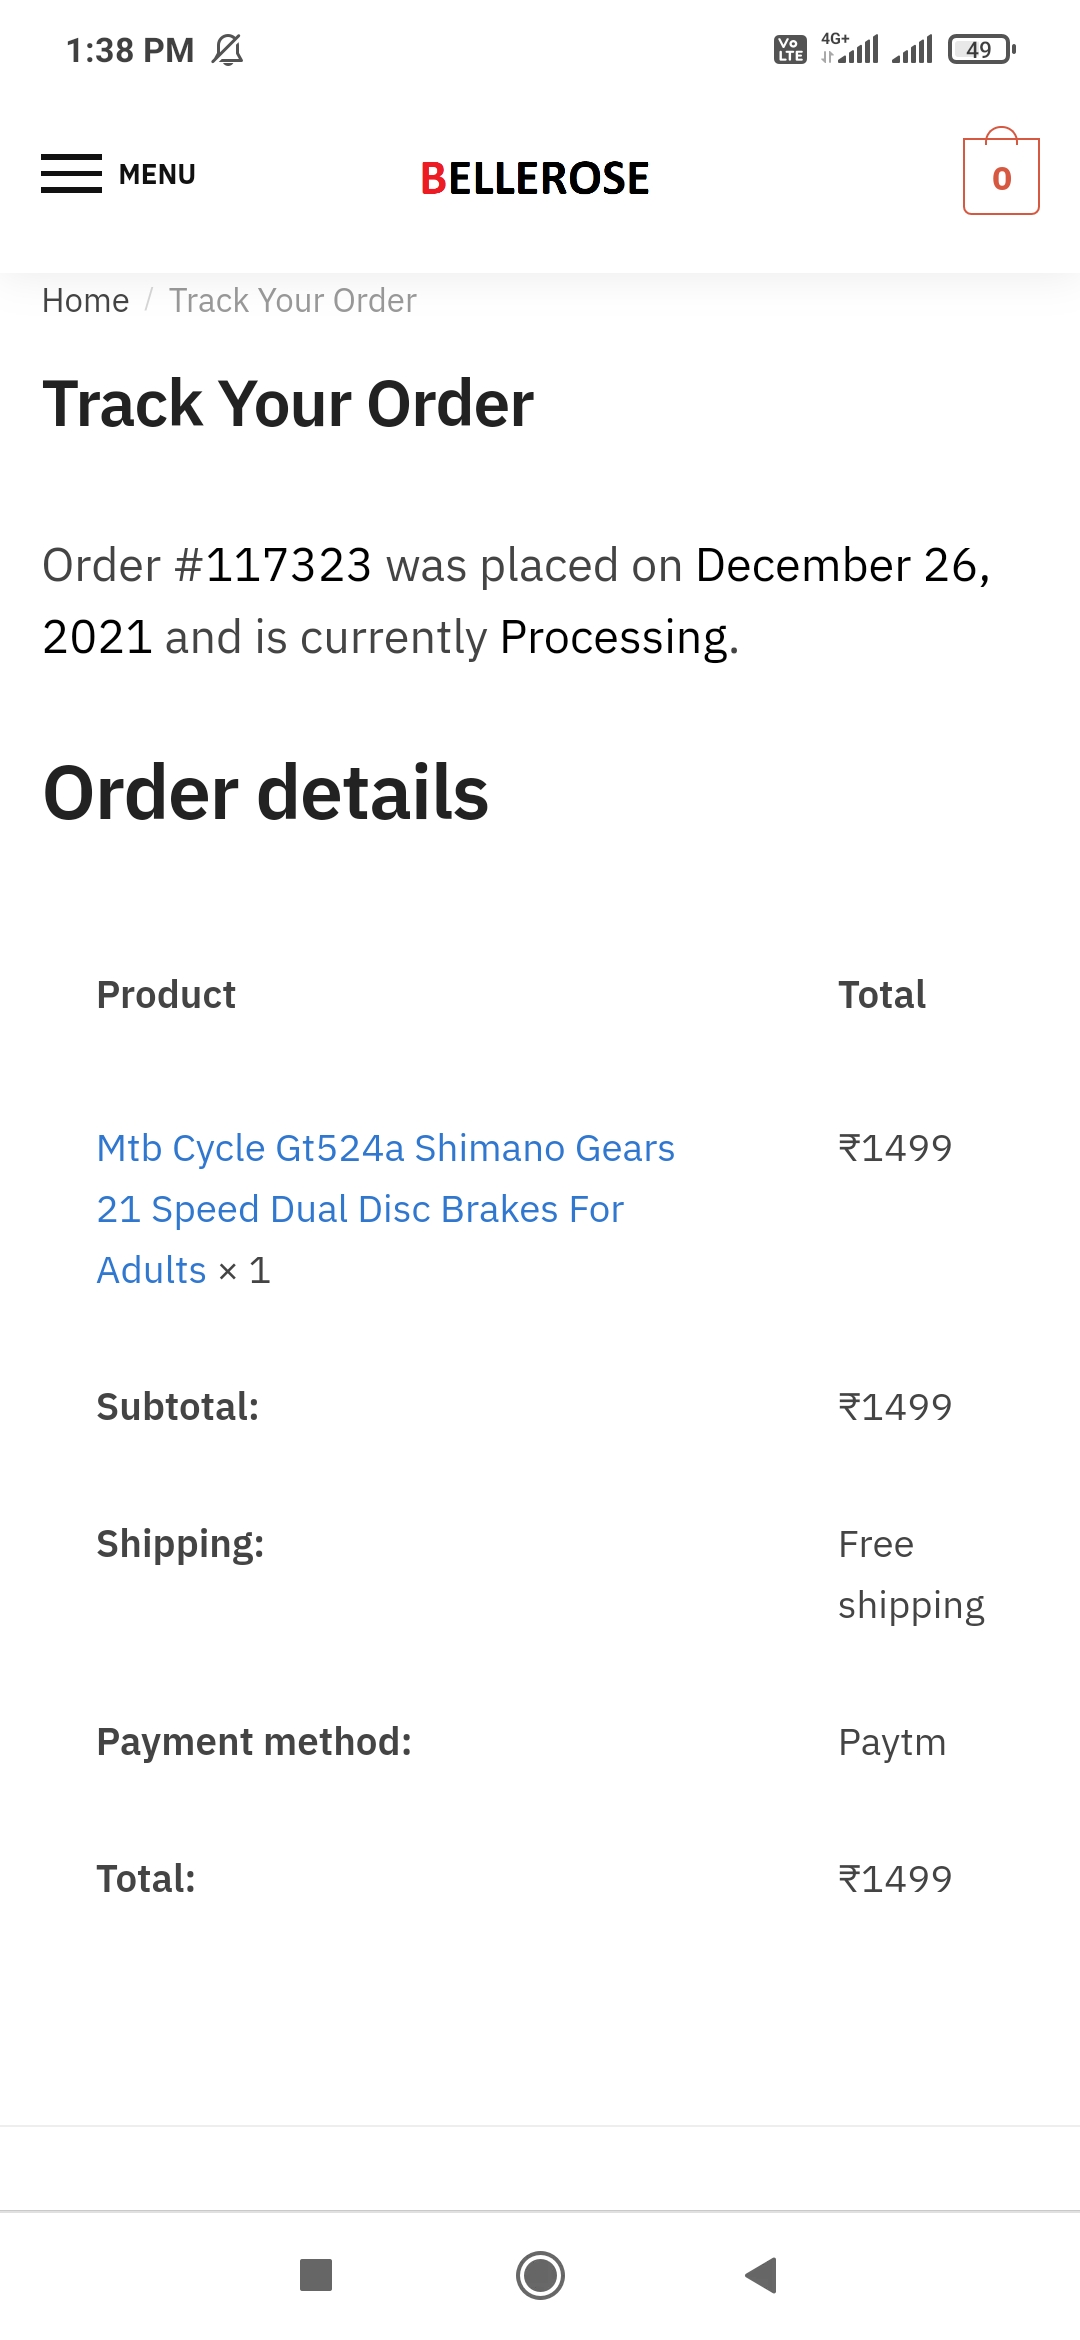
Task: Go to Home breadcrumb link
Action: [85, 301]
